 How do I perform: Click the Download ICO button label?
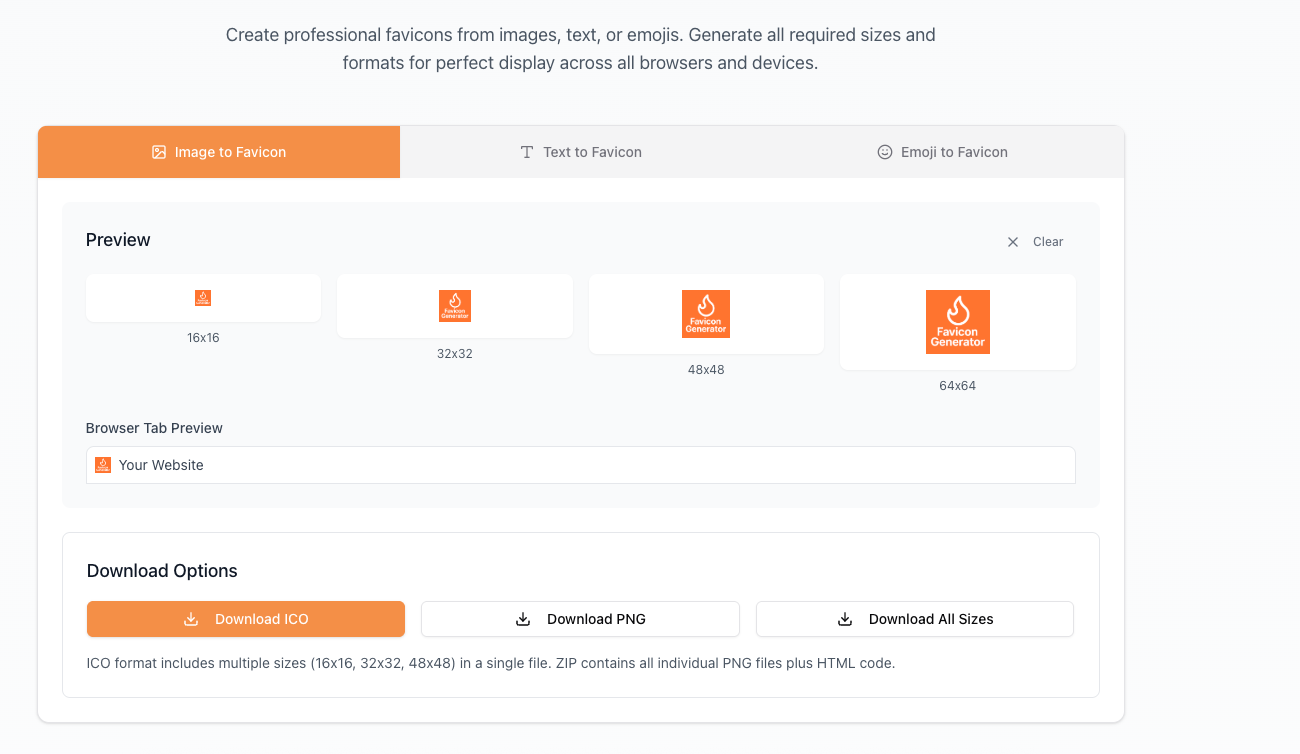click(x=262, y=619)
